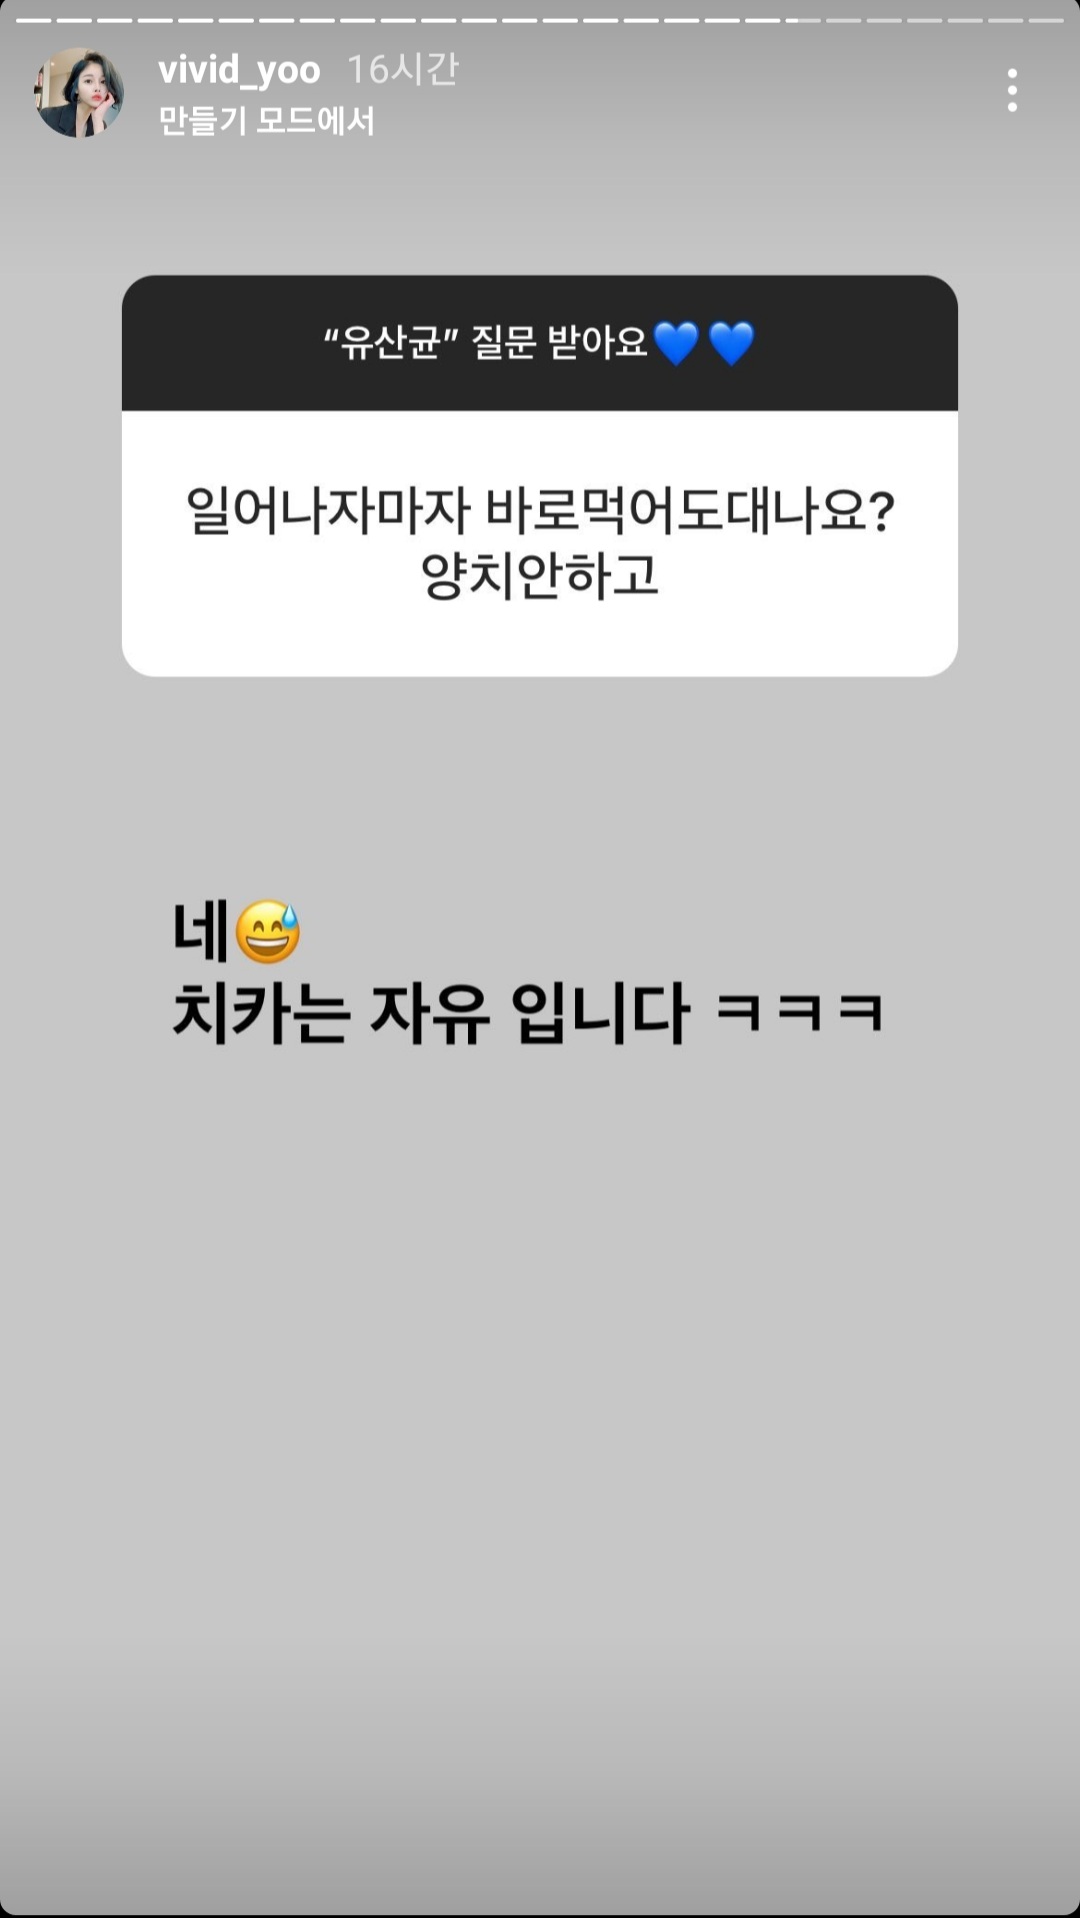
Task: Tap the partially filled current progress segment
Action: 803,20
